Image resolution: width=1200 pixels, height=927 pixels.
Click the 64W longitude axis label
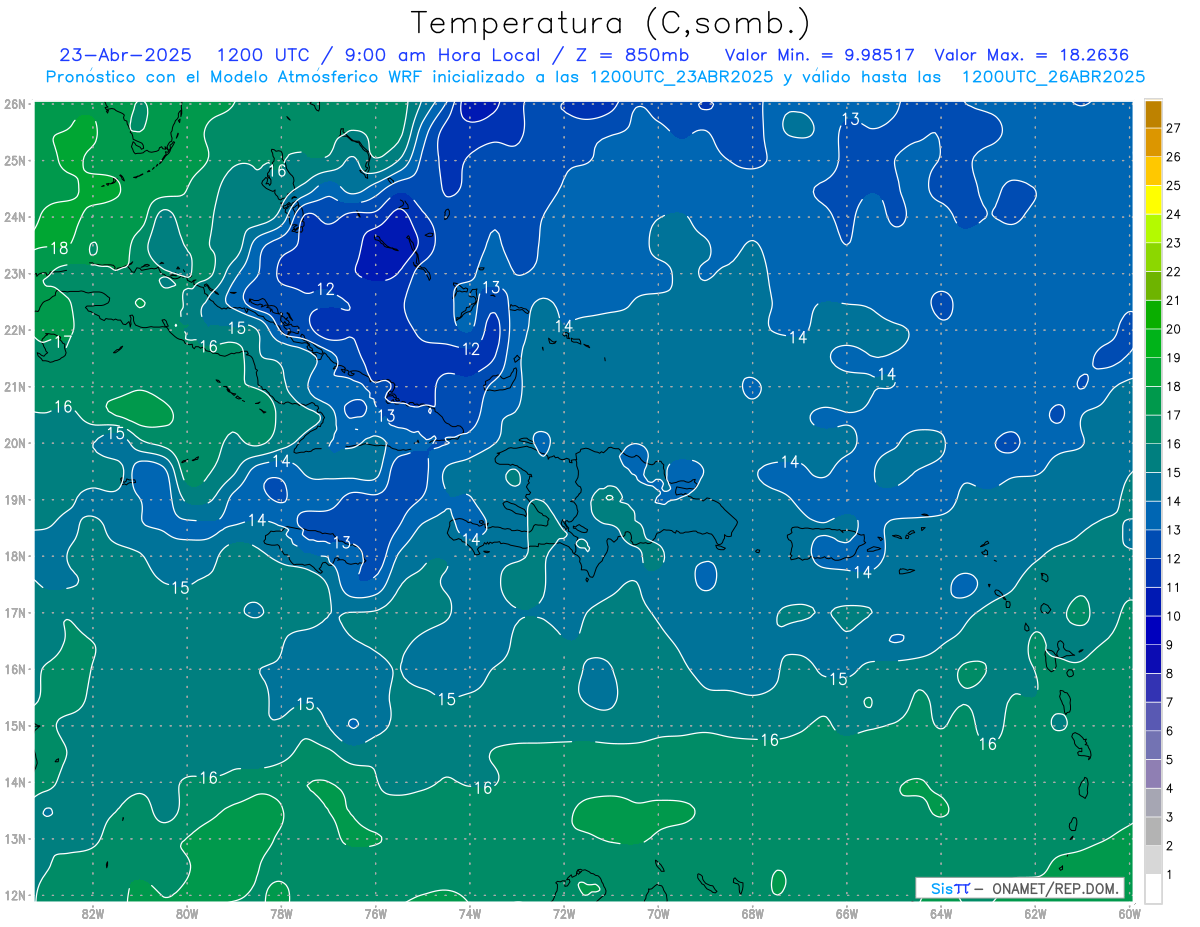point(940,913)
